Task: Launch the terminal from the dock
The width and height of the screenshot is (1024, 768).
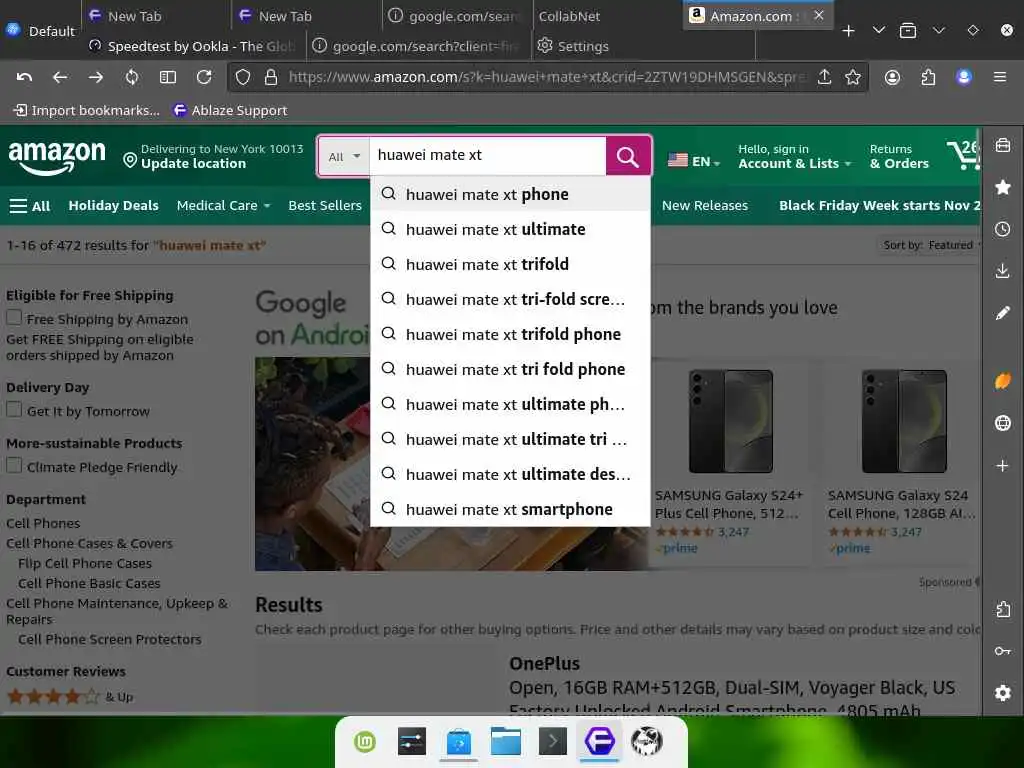Action: pos(552,741)
